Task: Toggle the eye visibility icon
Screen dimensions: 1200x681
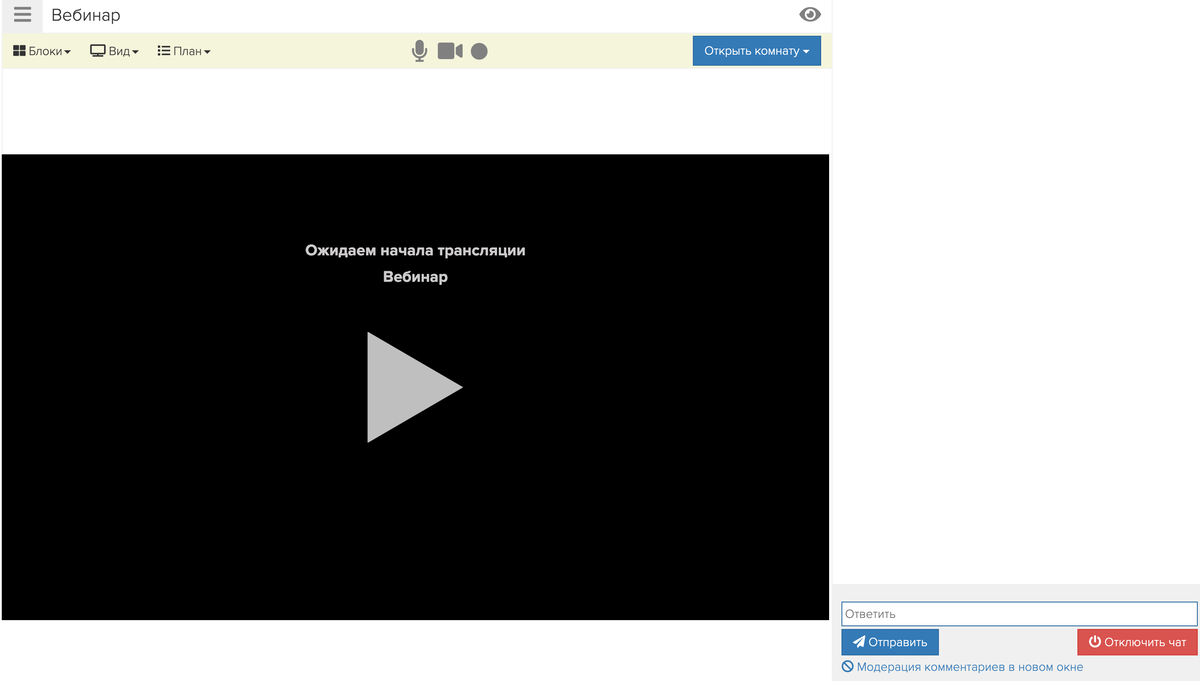Action: coord(810,14)
